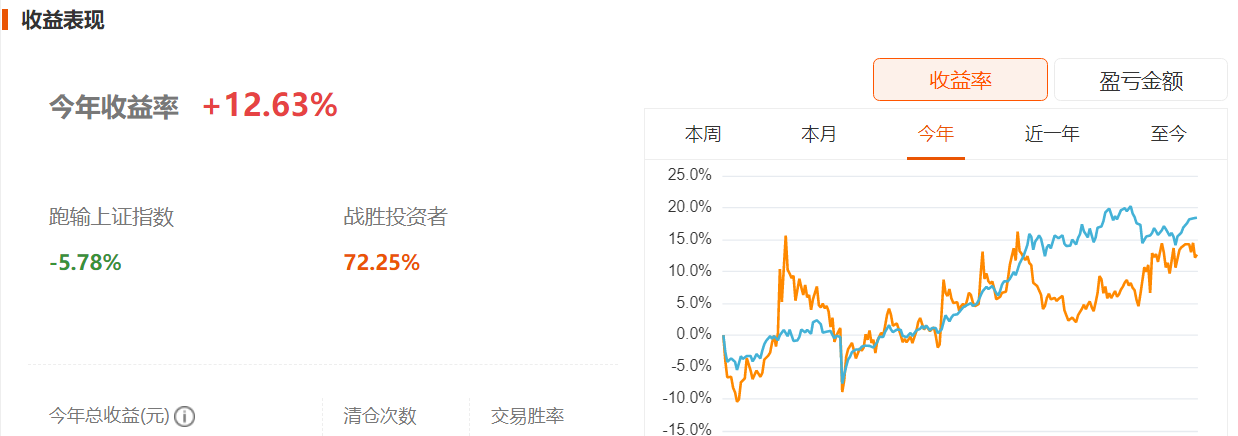Select the 本月 time range tab

pyautogui.click(x=819, y=134)
